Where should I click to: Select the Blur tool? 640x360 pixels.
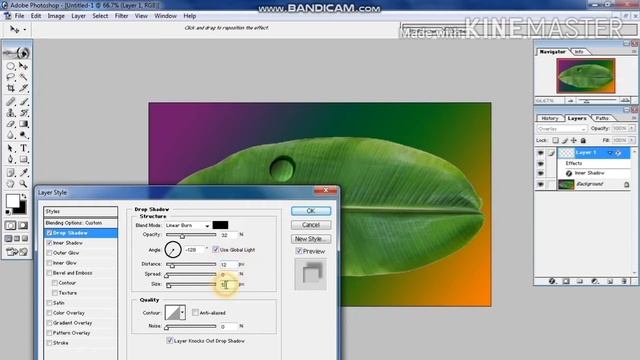point(11,135)
